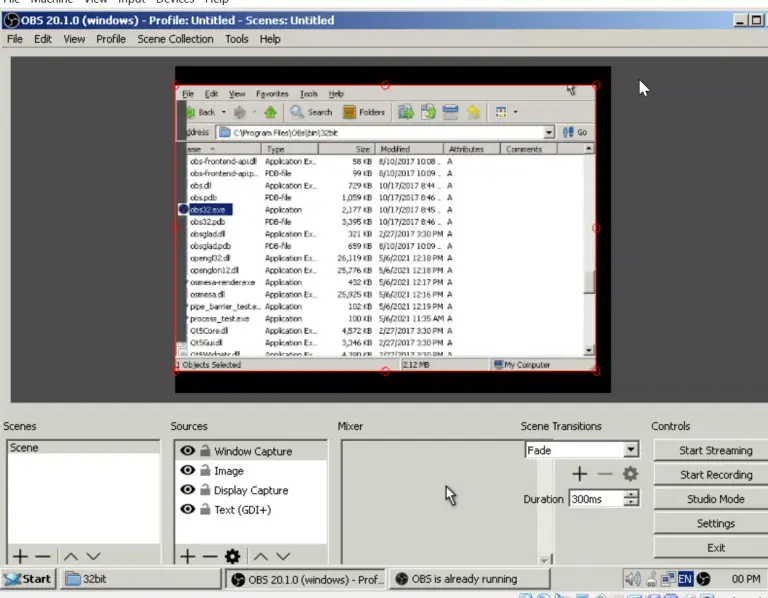Open the View menu in OBS

pyautogui.click(x=74, y=39)
